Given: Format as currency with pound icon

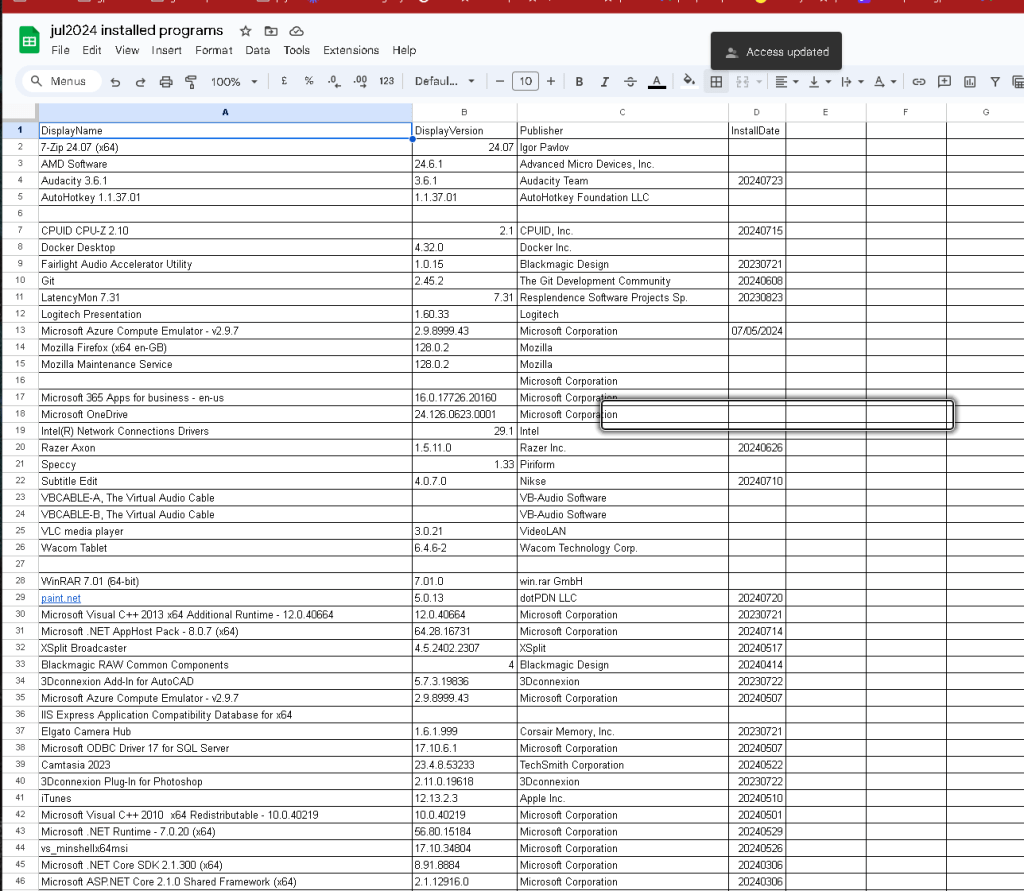Looking at the screenshot, I should click(x=284, y=81).
